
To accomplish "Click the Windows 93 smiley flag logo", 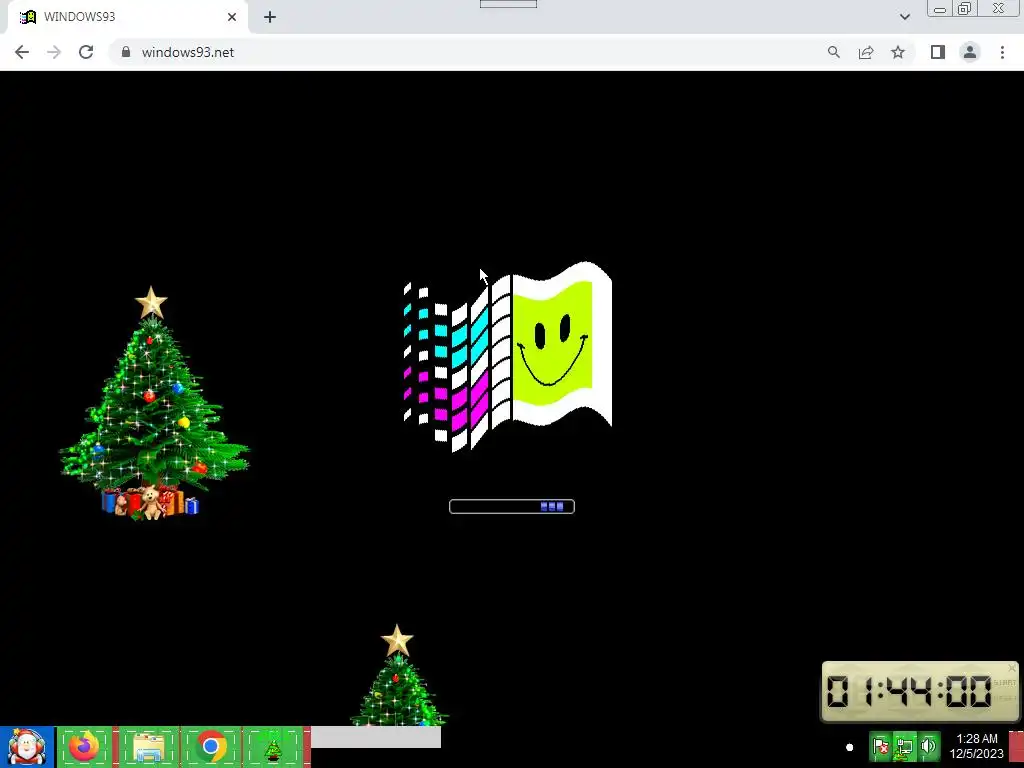I will (508, 356).
